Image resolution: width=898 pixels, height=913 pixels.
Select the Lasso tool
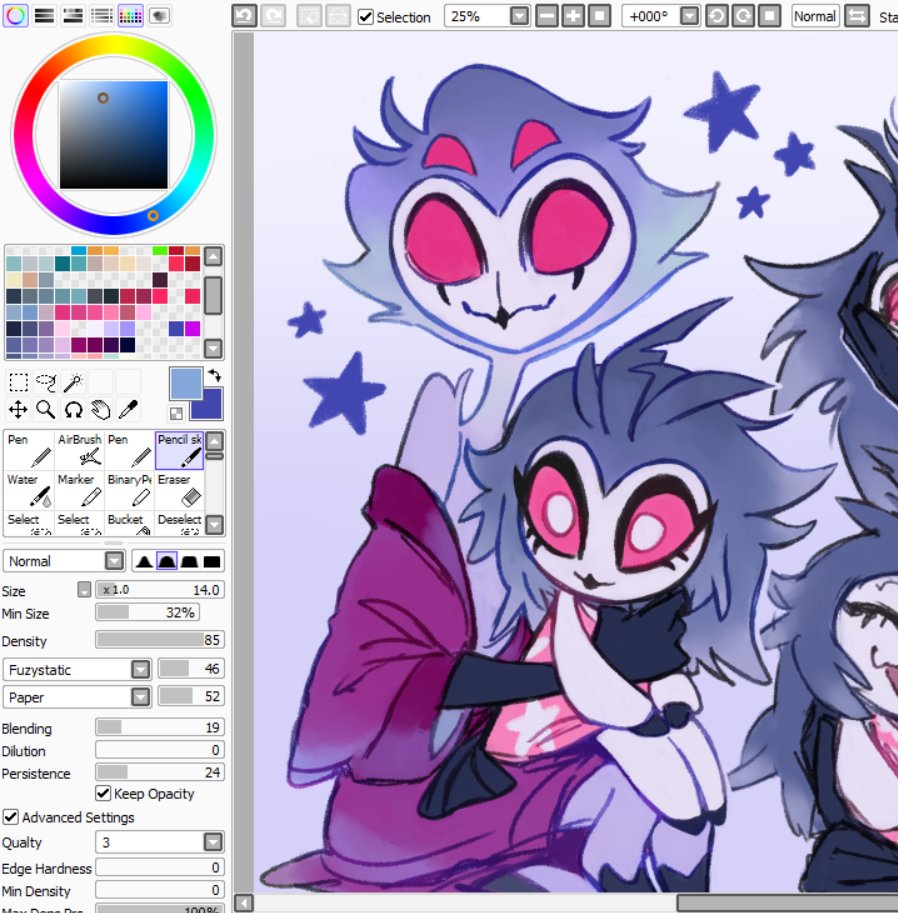pyautogui.click(x=45, y=382)
